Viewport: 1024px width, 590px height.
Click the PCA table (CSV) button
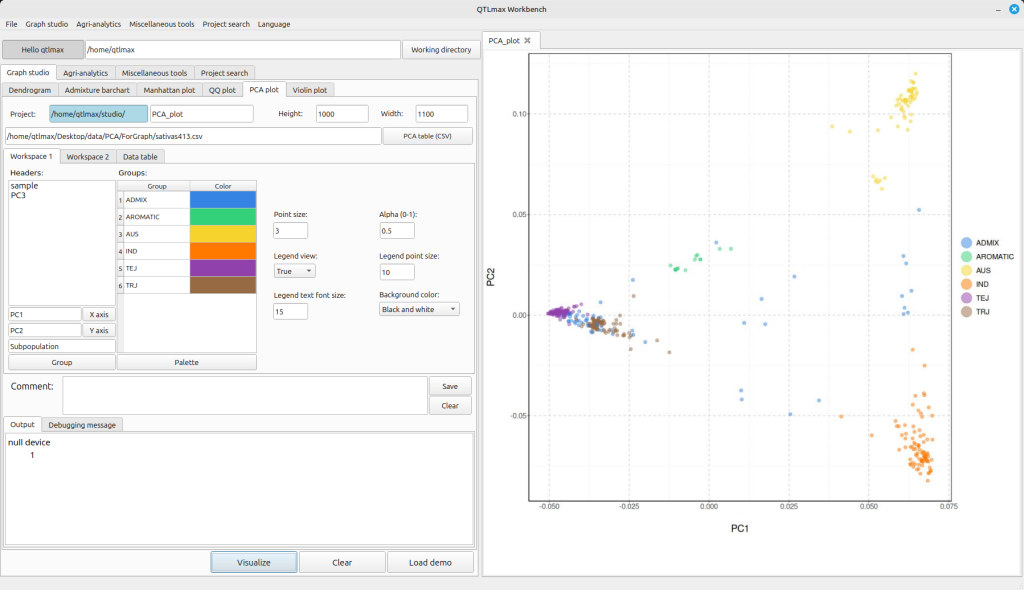tap(427, 136)
